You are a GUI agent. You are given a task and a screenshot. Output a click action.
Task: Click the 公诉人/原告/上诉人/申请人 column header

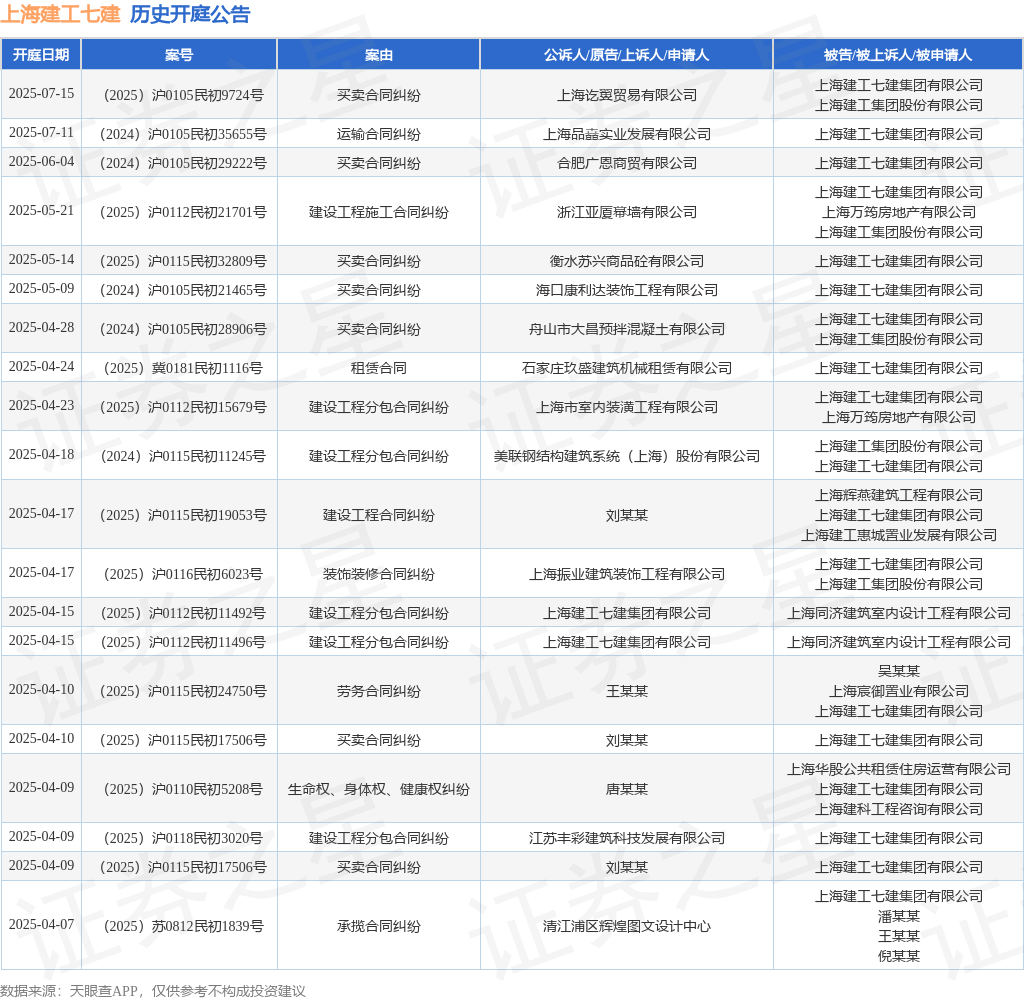pos(626,55)
